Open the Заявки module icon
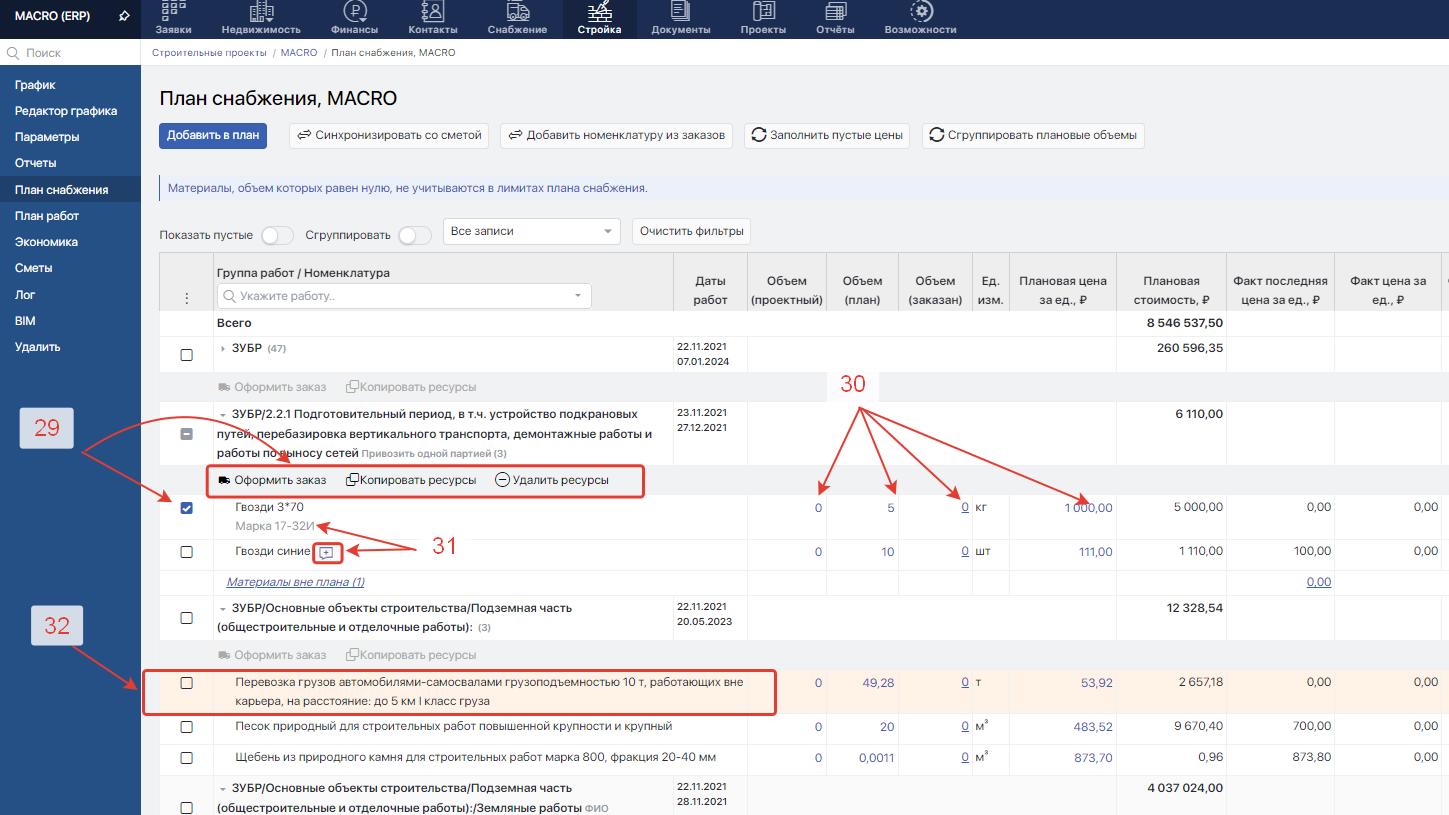The image size is (1449, 815). pos(173,12)
